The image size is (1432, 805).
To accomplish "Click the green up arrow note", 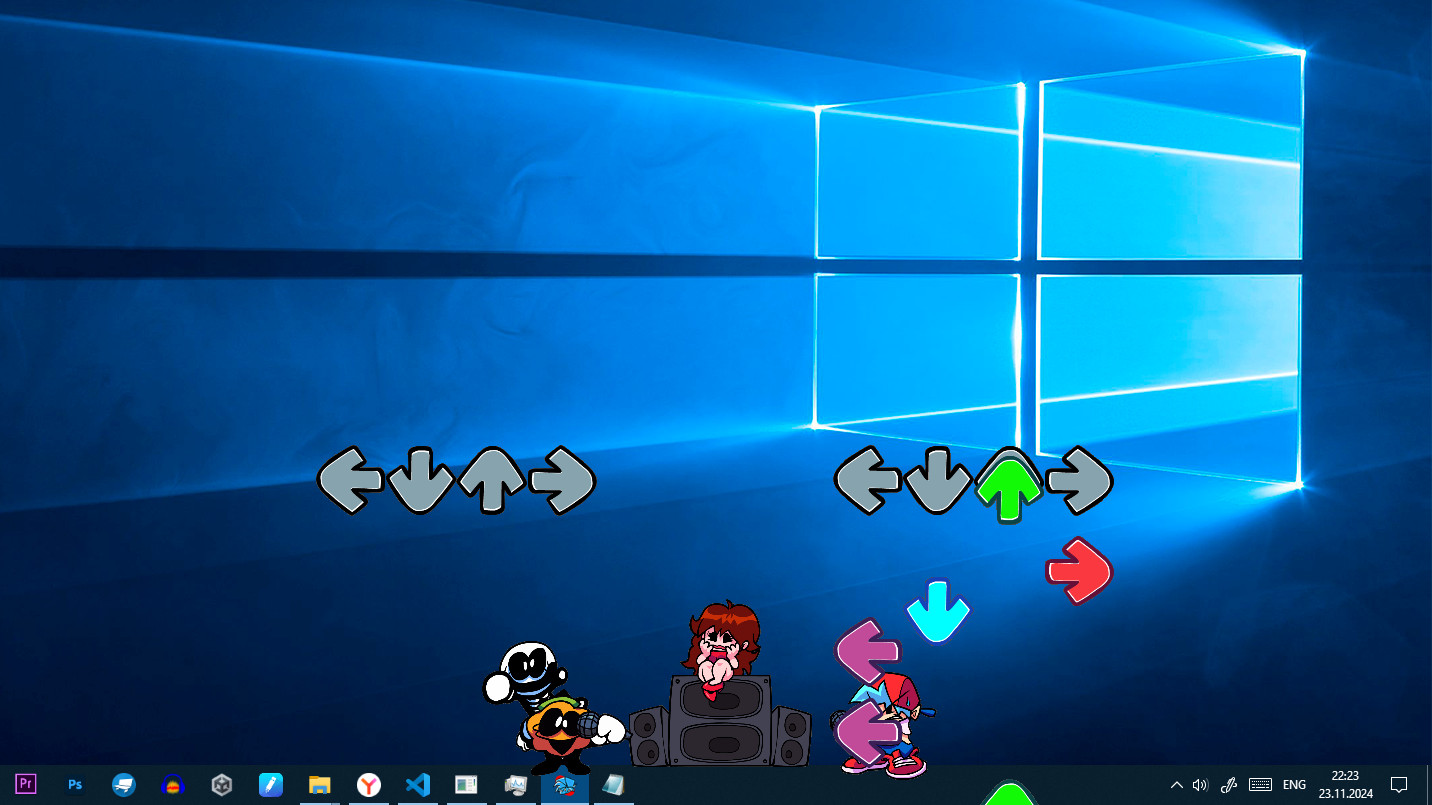I will coord(1008,483).
